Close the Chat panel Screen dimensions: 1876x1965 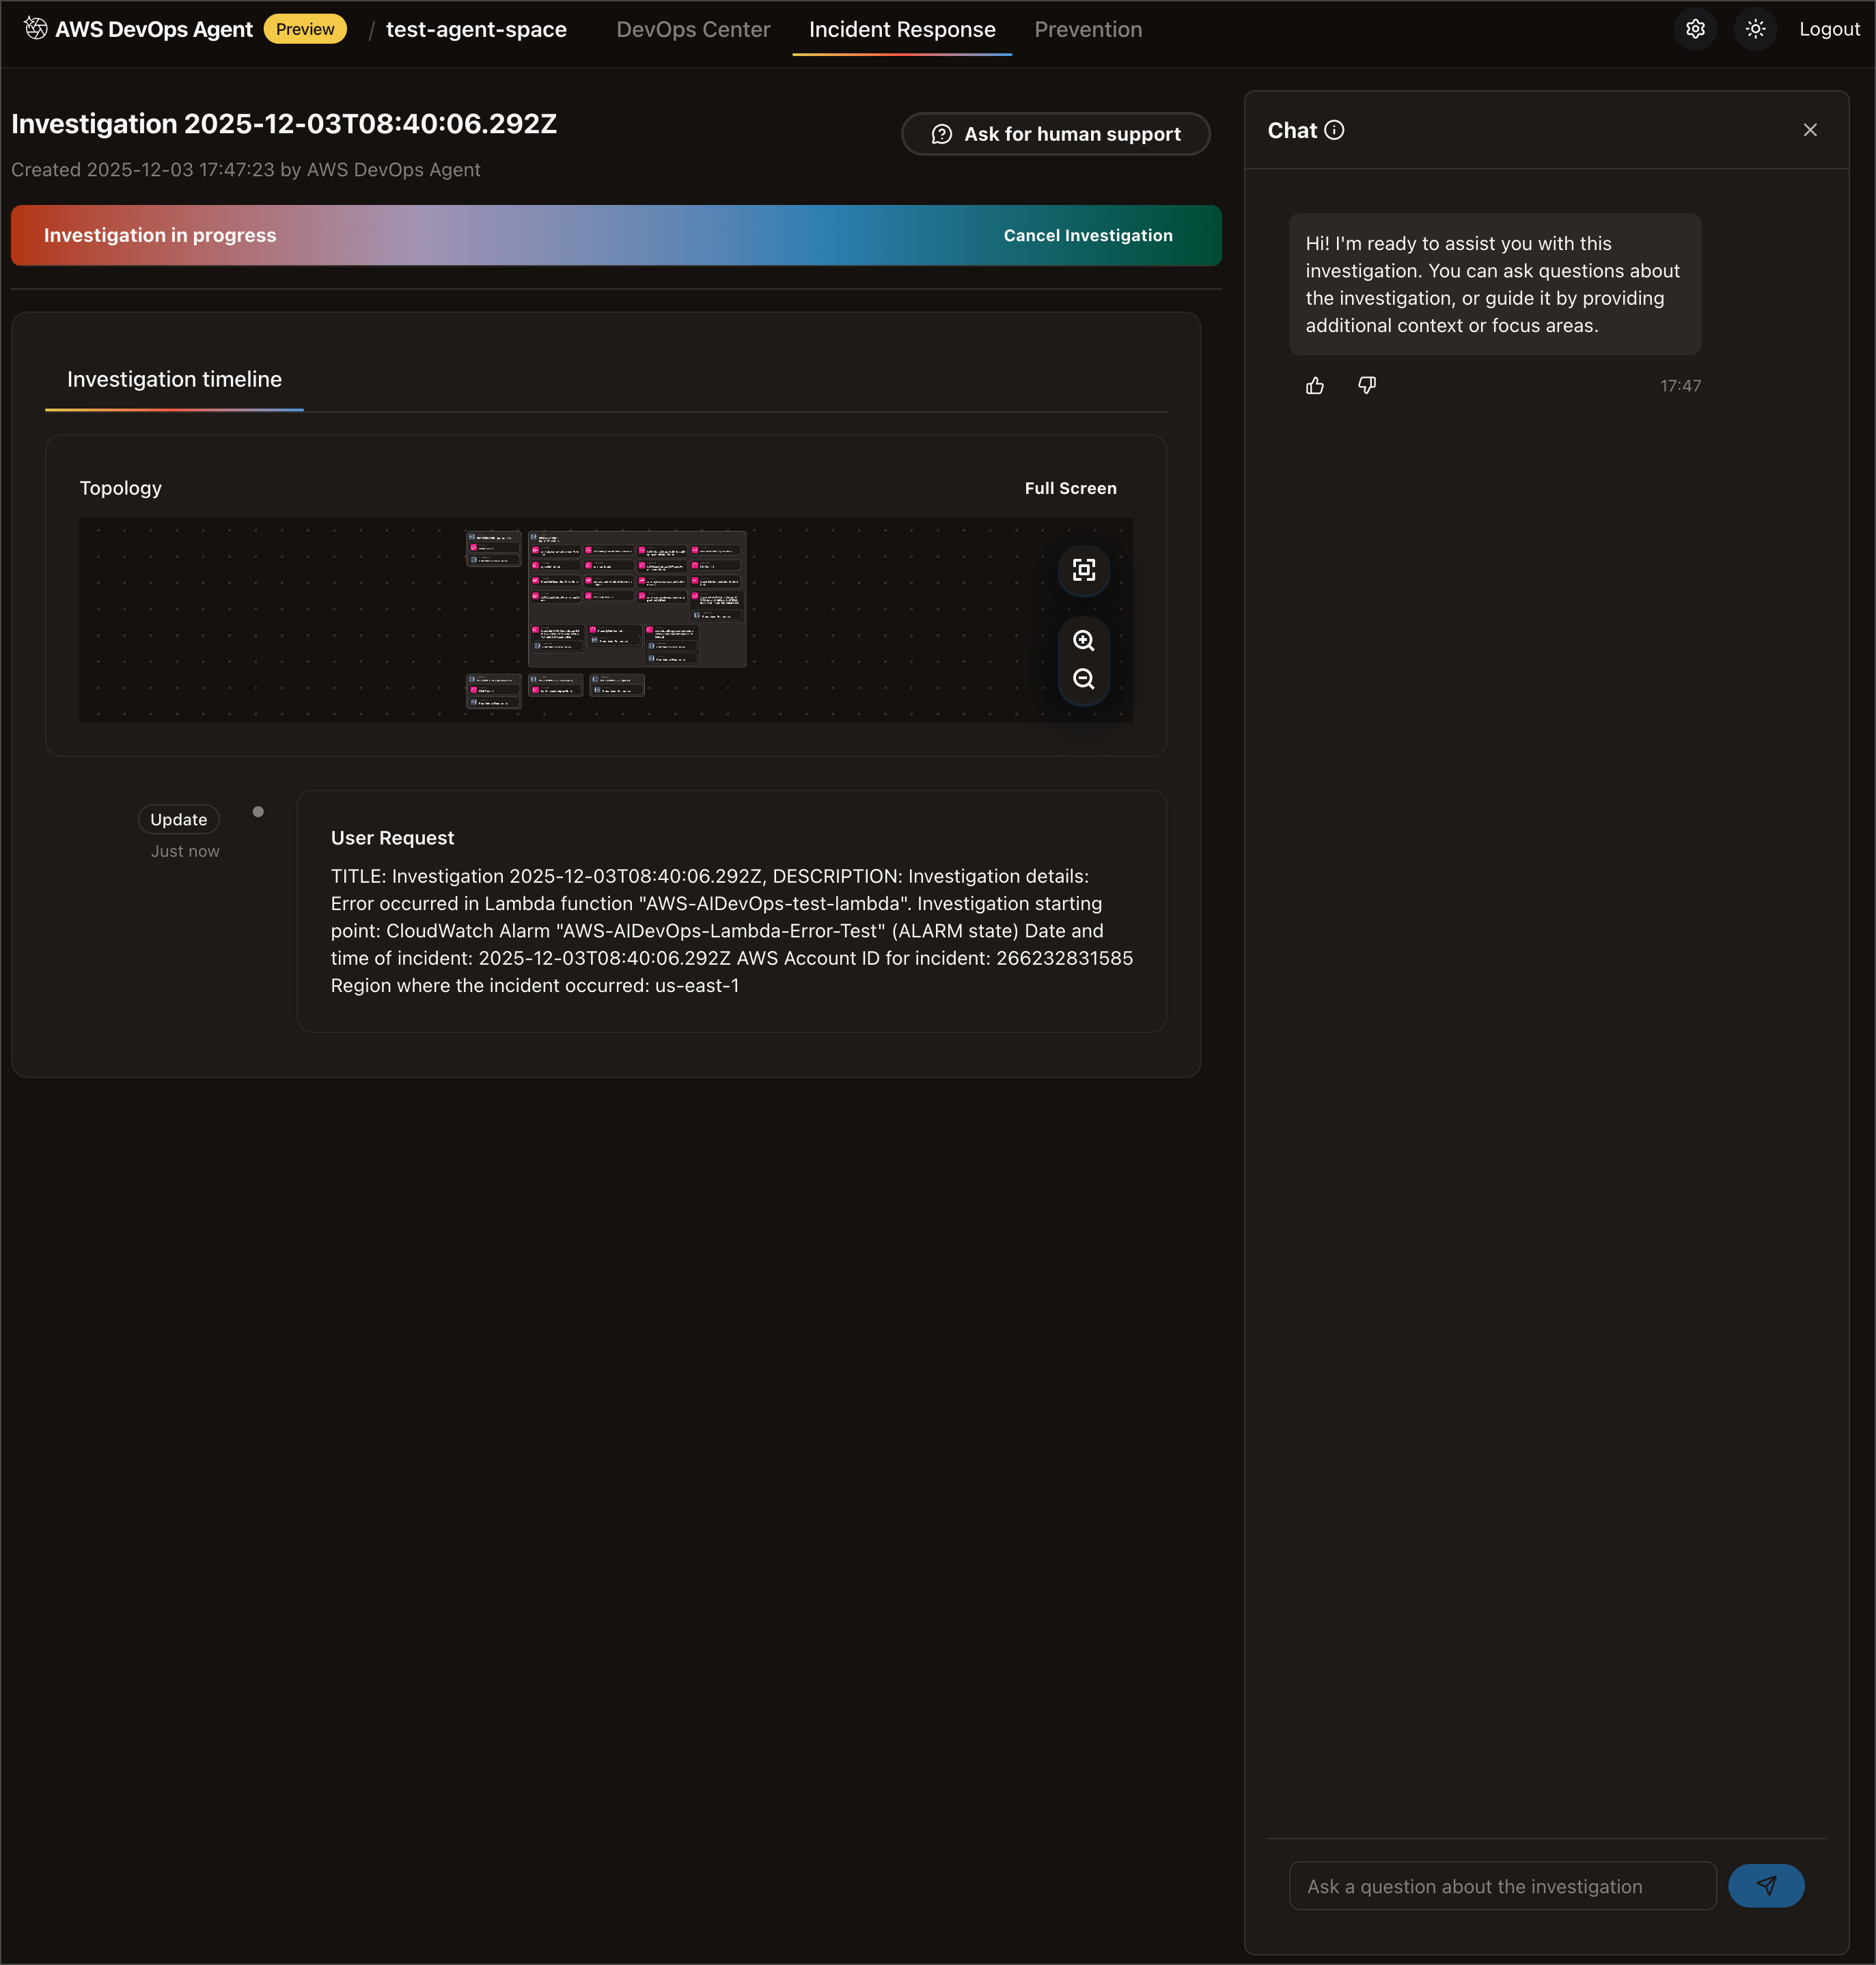(x=1810, y=129)
